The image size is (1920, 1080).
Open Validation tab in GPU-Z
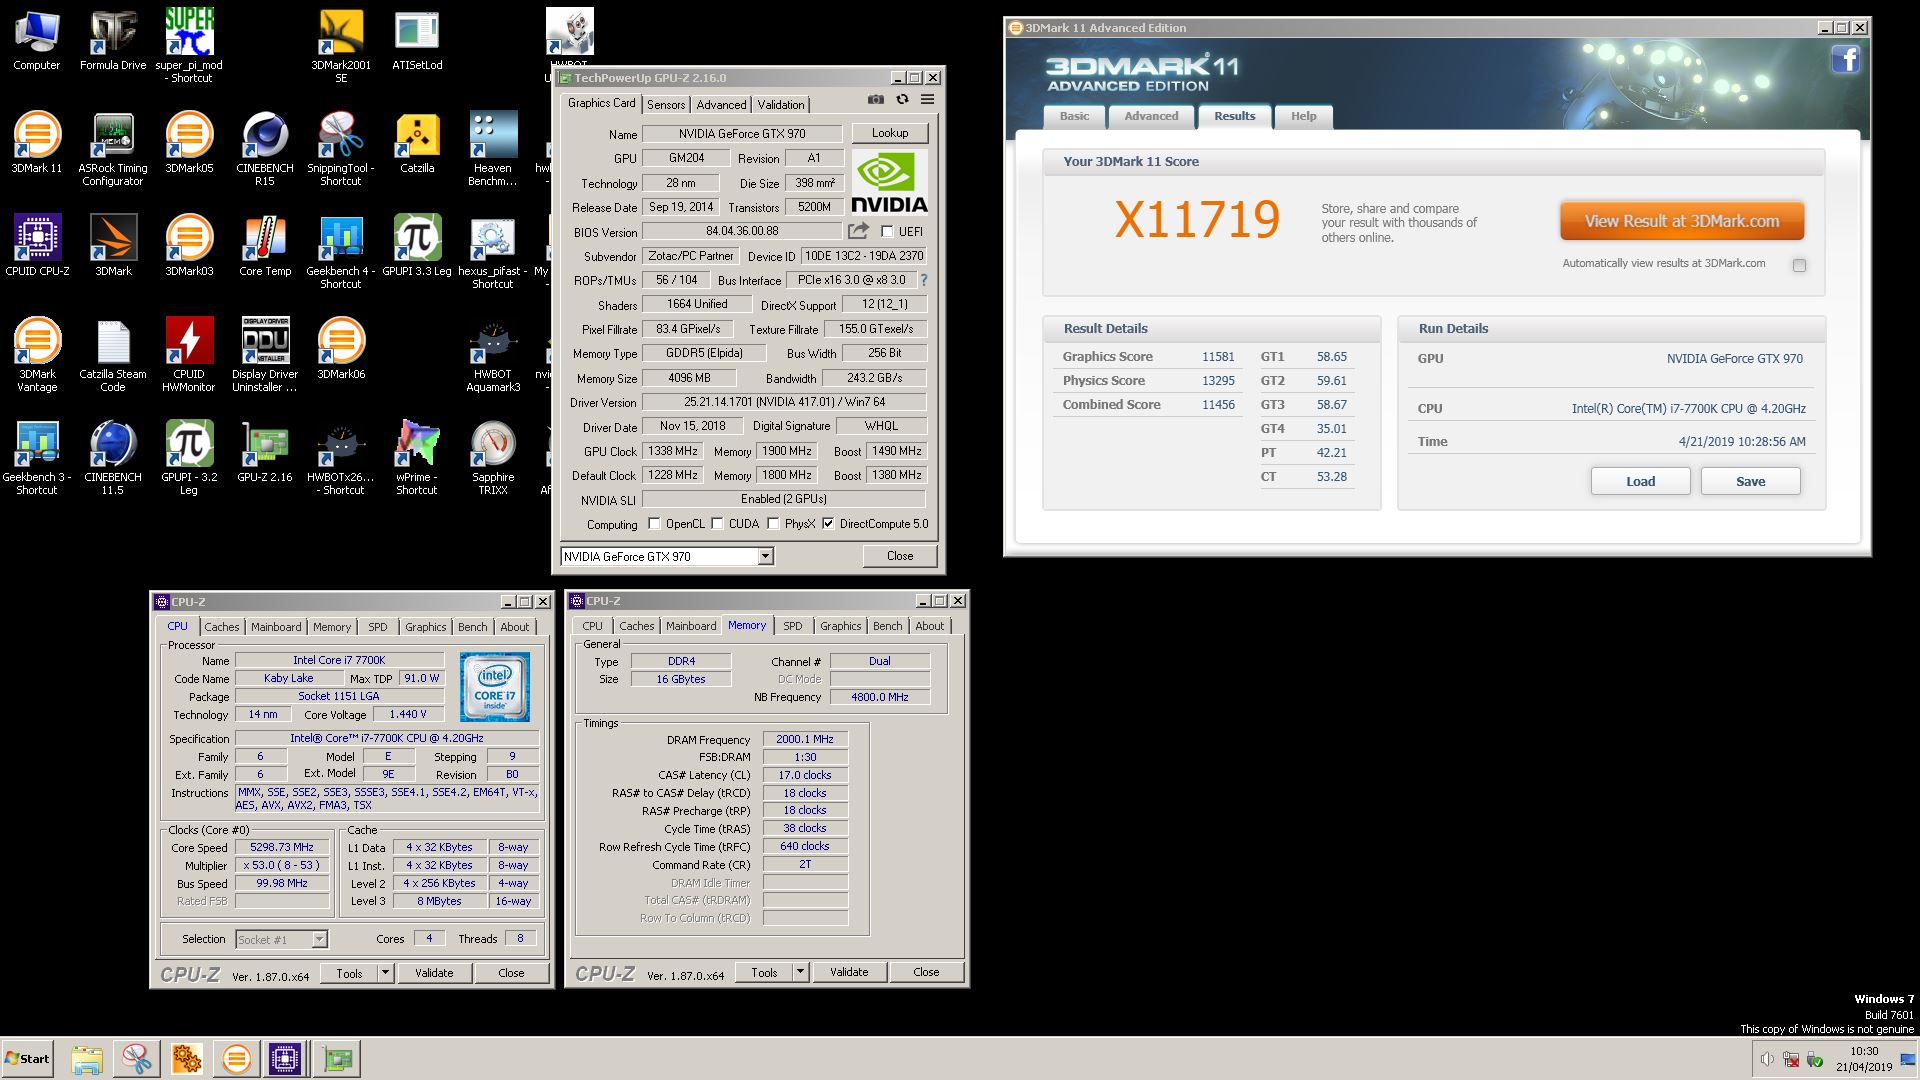pyautogui.click(x=780, y=105)
